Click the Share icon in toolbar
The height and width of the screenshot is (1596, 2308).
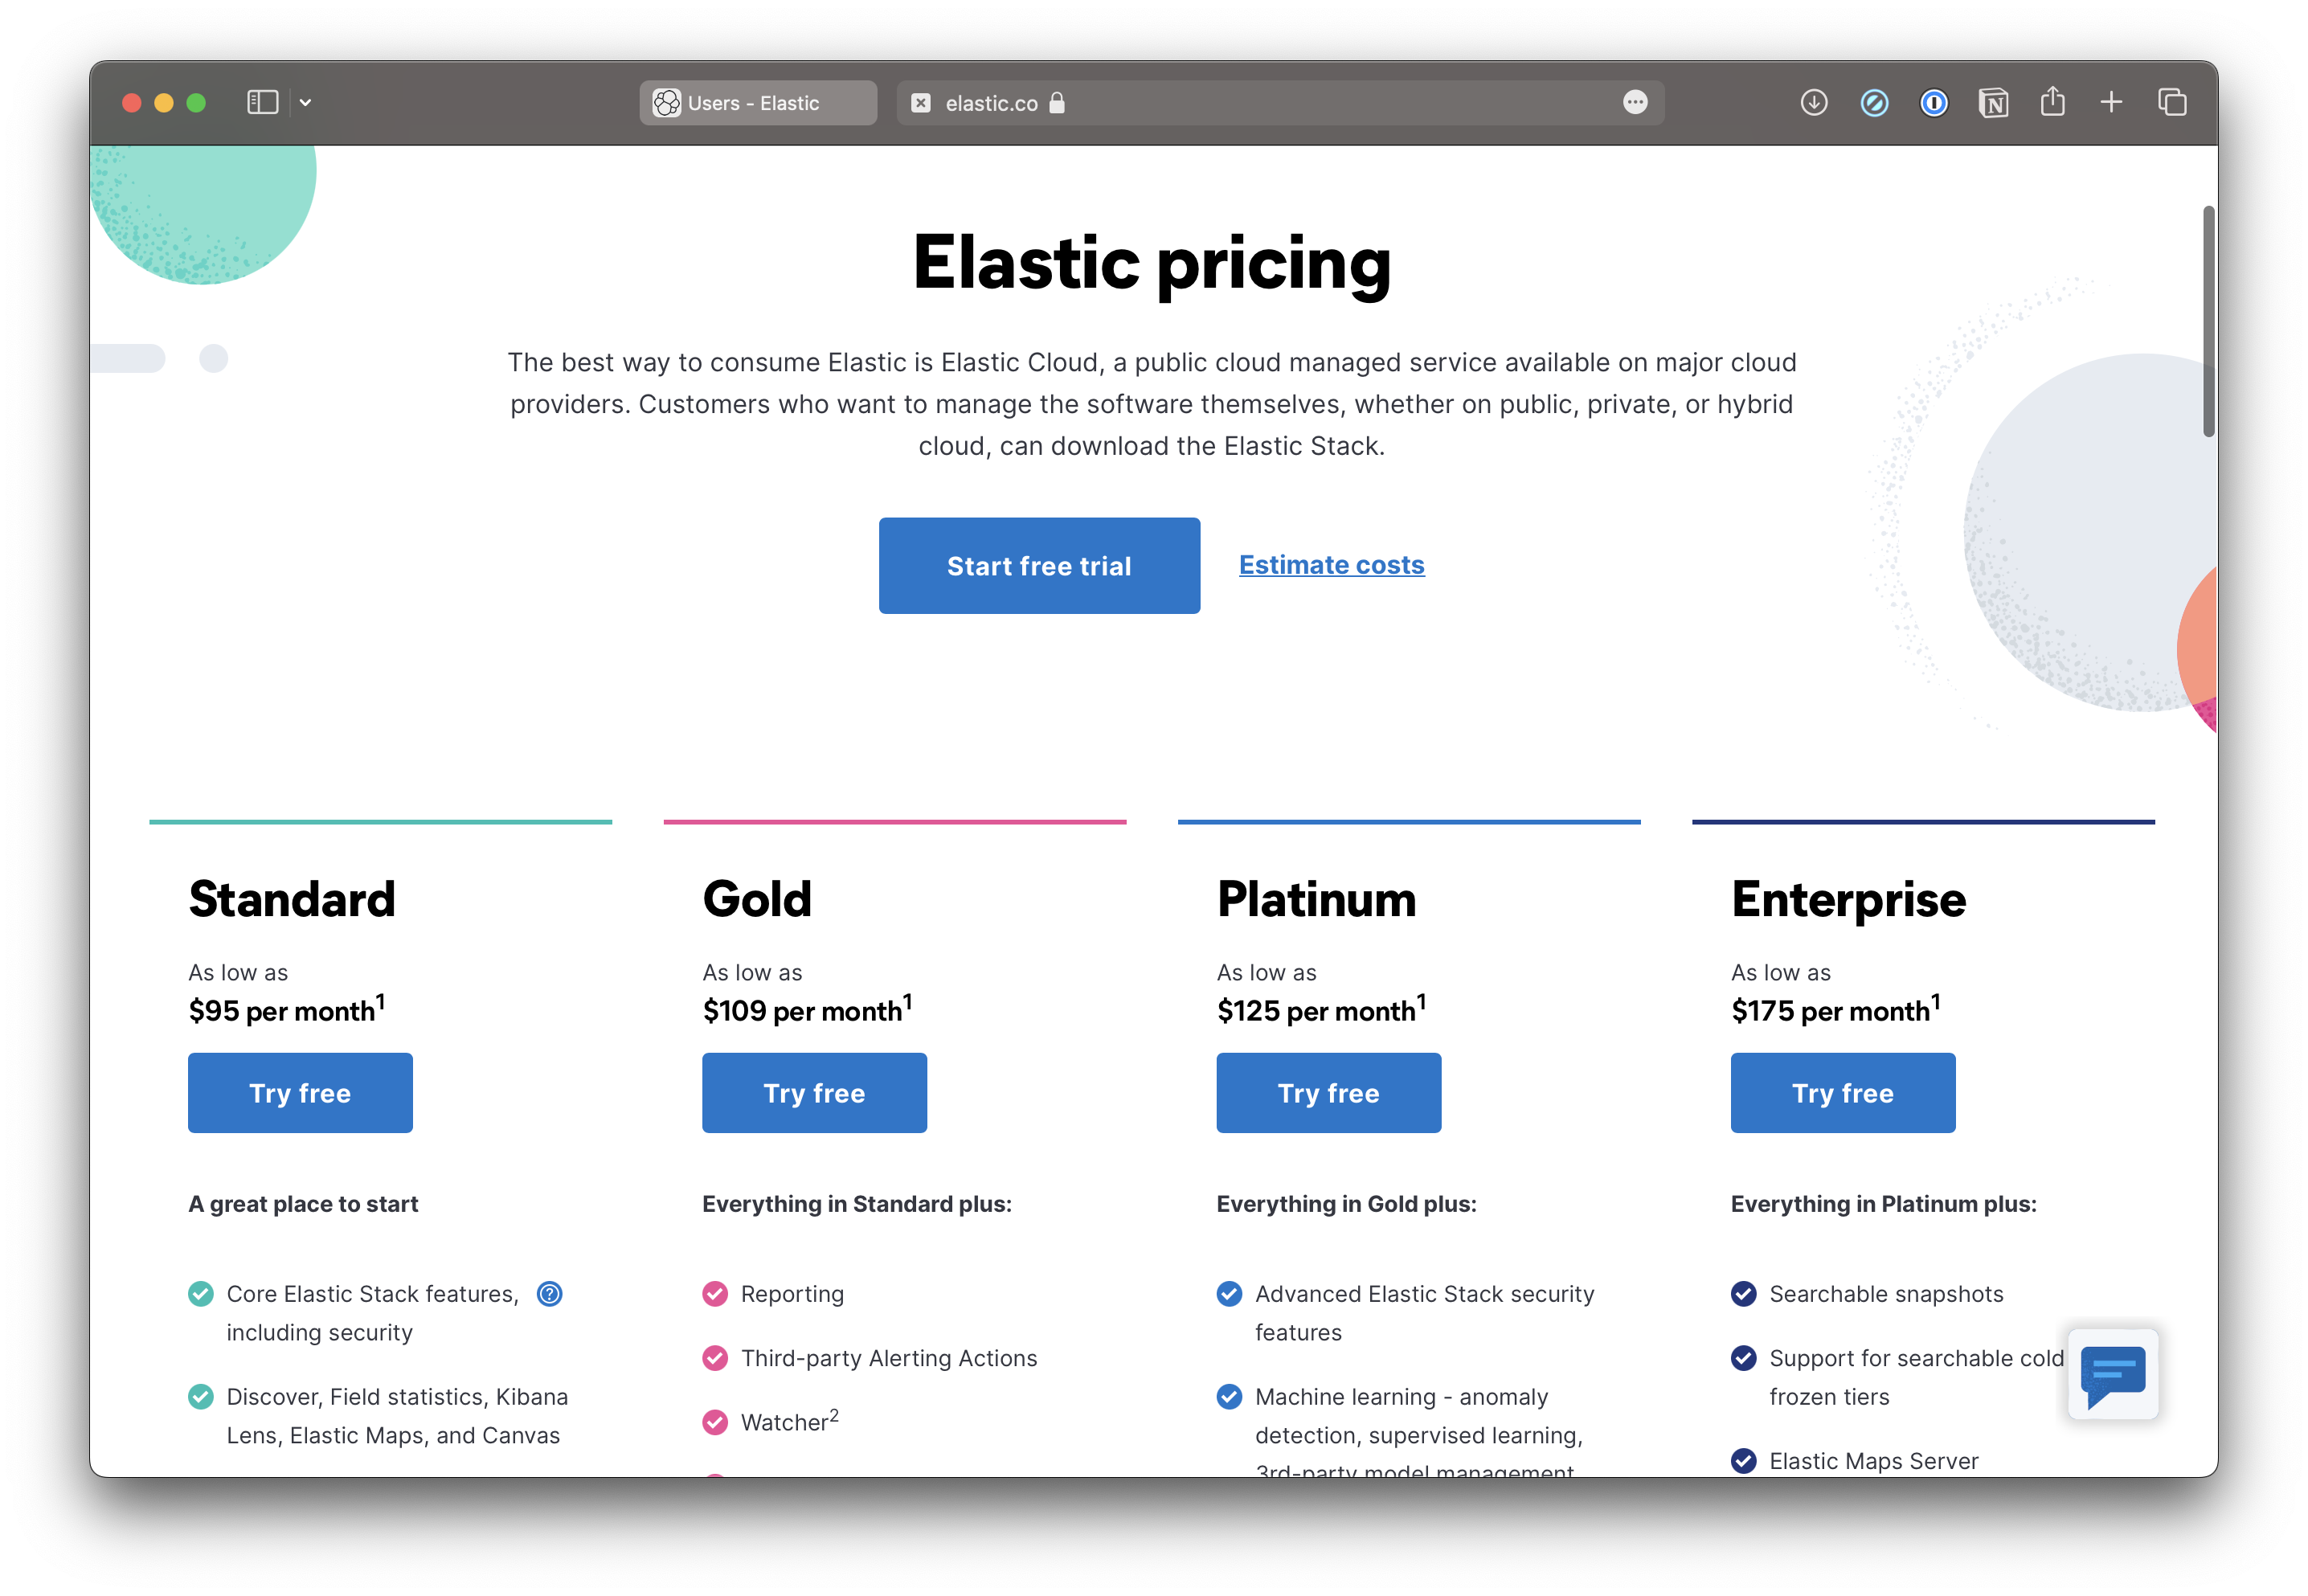(2052, 102)
